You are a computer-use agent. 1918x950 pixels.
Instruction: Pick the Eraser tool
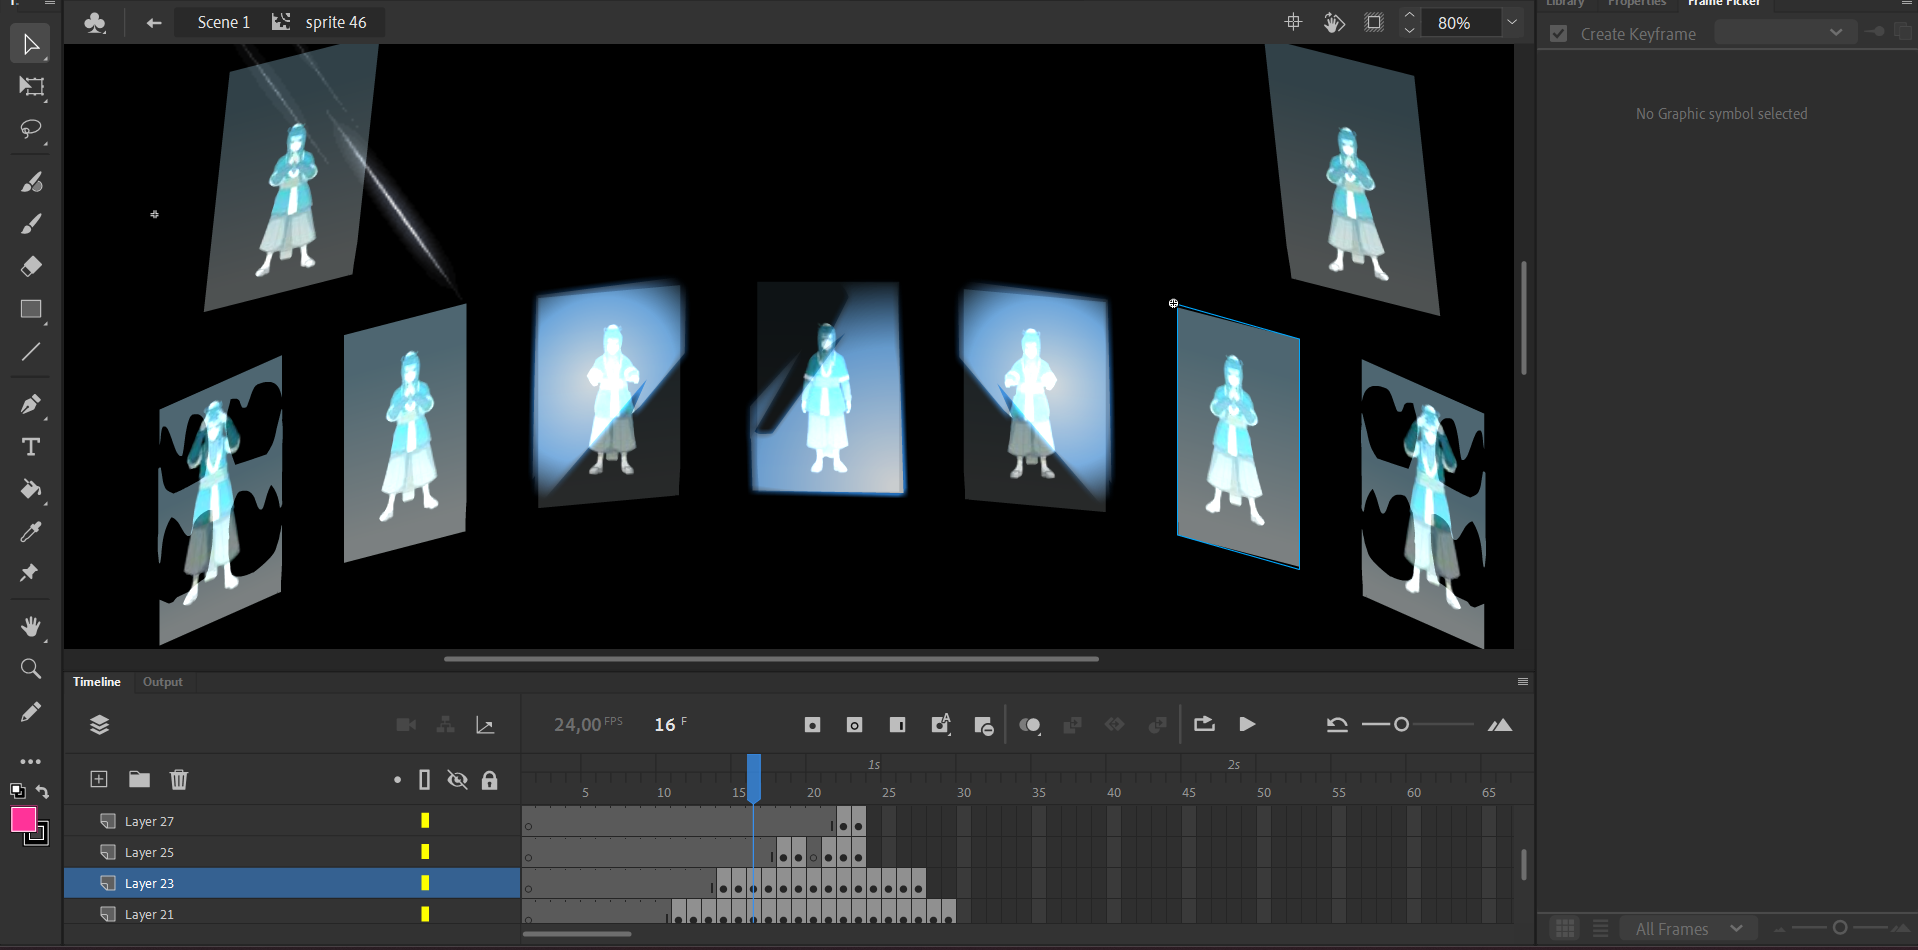click(31, 266)
